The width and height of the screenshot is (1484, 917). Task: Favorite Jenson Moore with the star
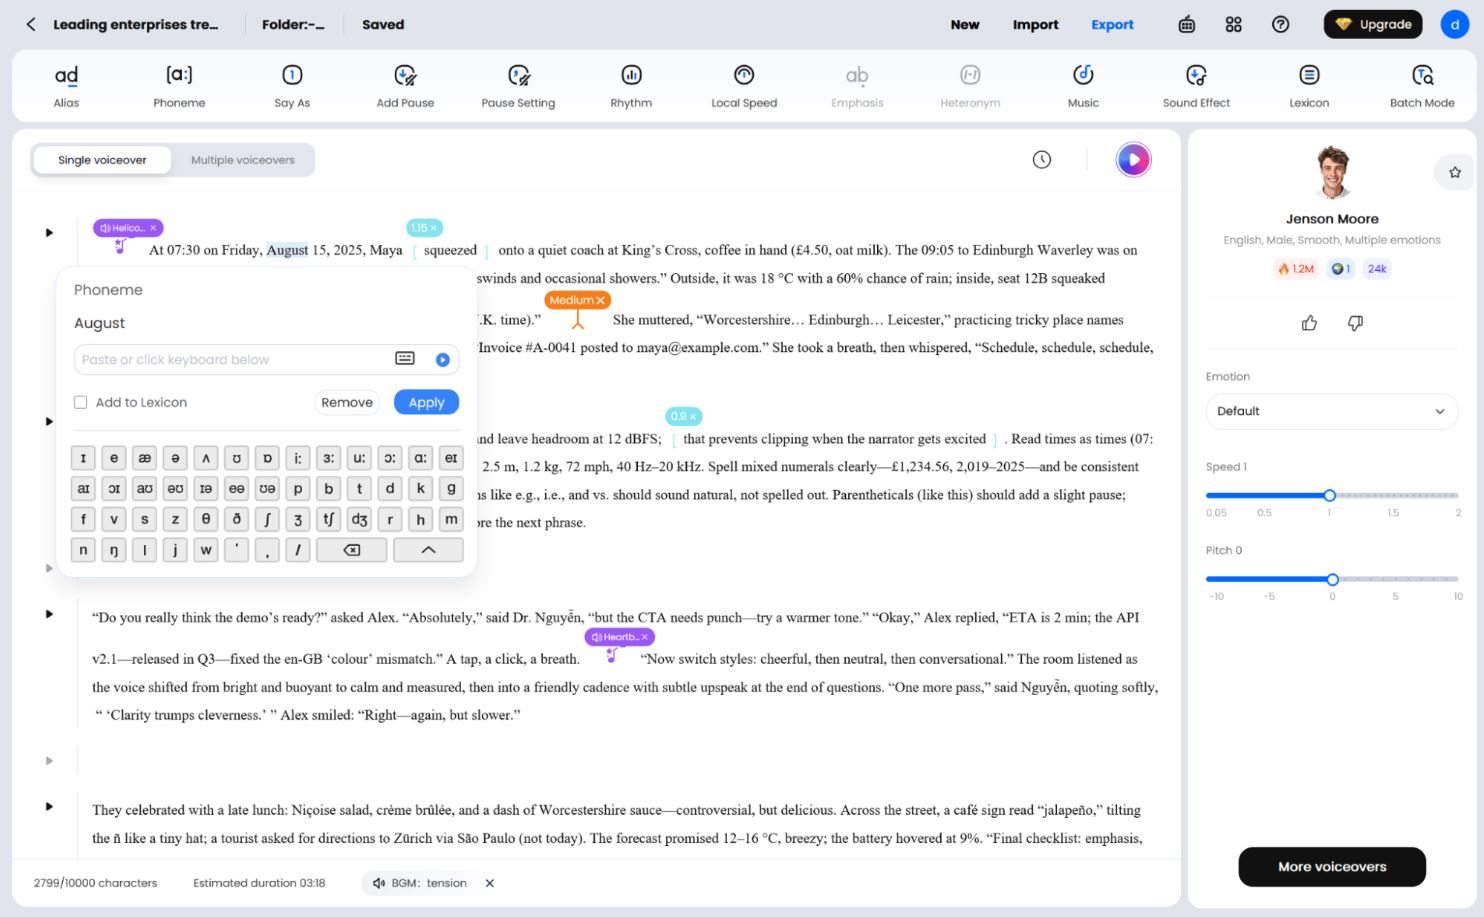pos(1454,172)
